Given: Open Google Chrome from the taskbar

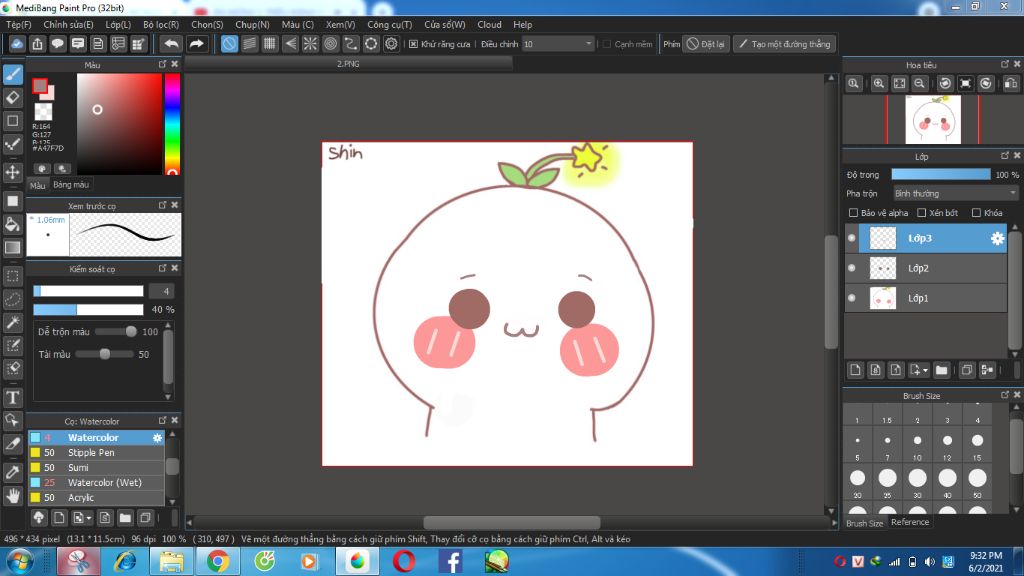Looking at the screenshot, I should [217, 562].
